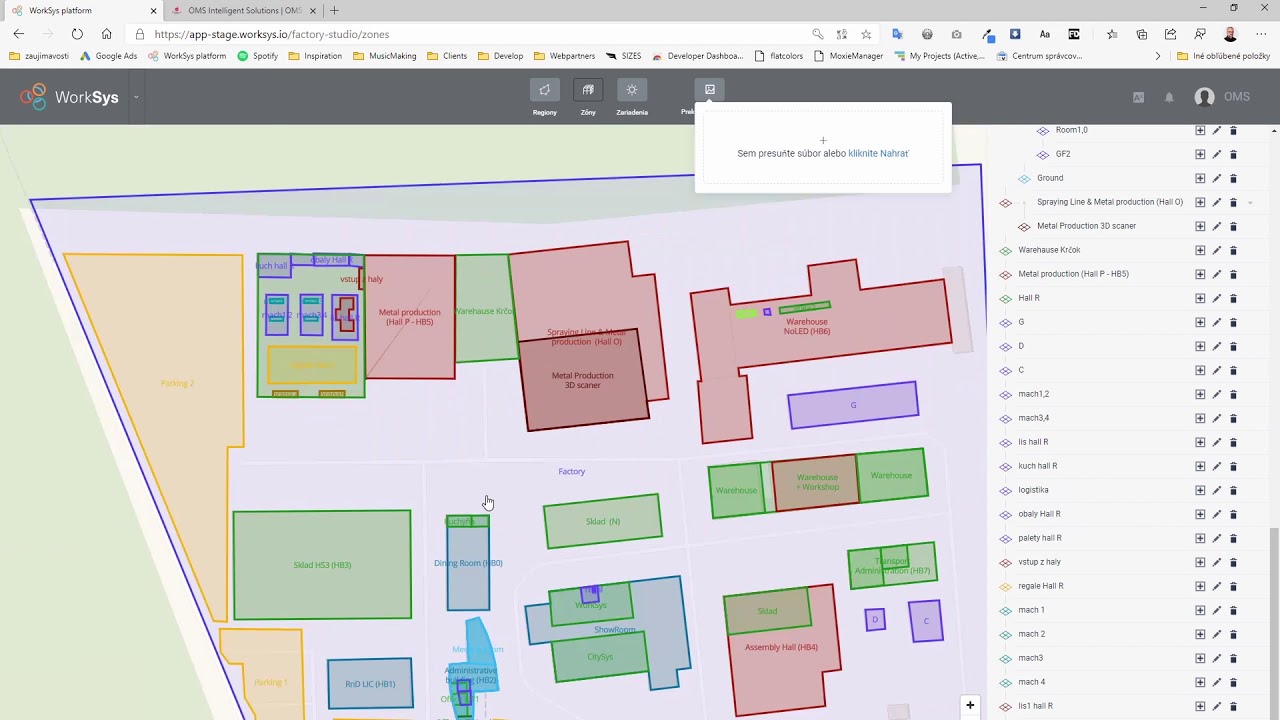Open the Zariadenia tool
This screenshot has width=1280, height=720.
(632, 90)
